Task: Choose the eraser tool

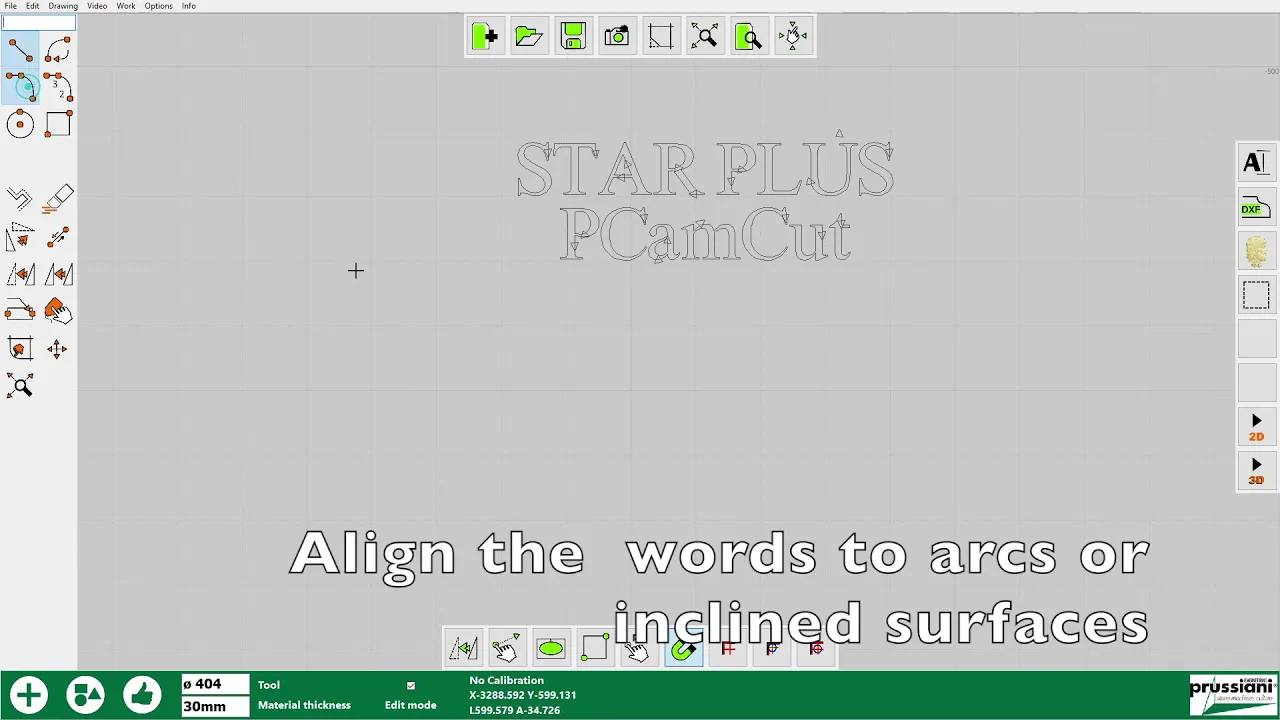Action: pos(58,199)
